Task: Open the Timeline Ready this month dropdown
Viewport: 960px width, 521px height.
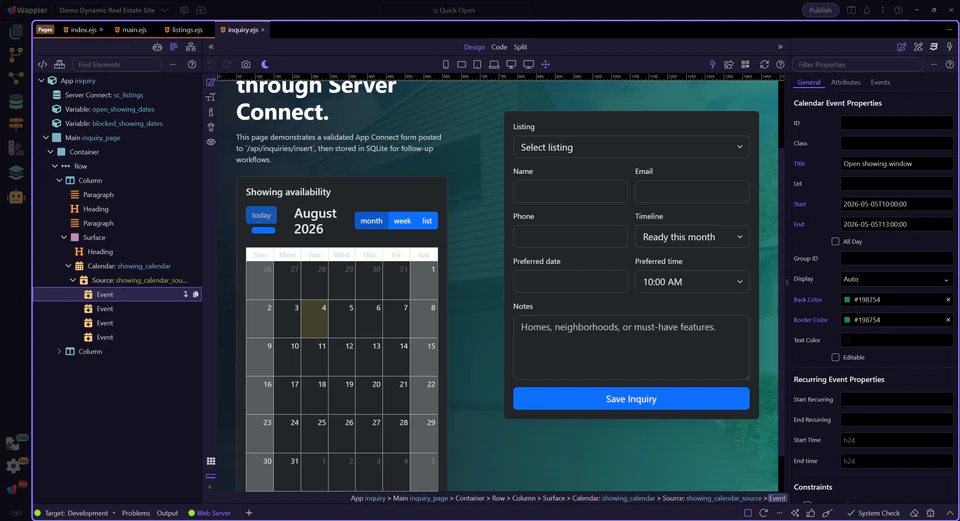Action: point(692,237)
